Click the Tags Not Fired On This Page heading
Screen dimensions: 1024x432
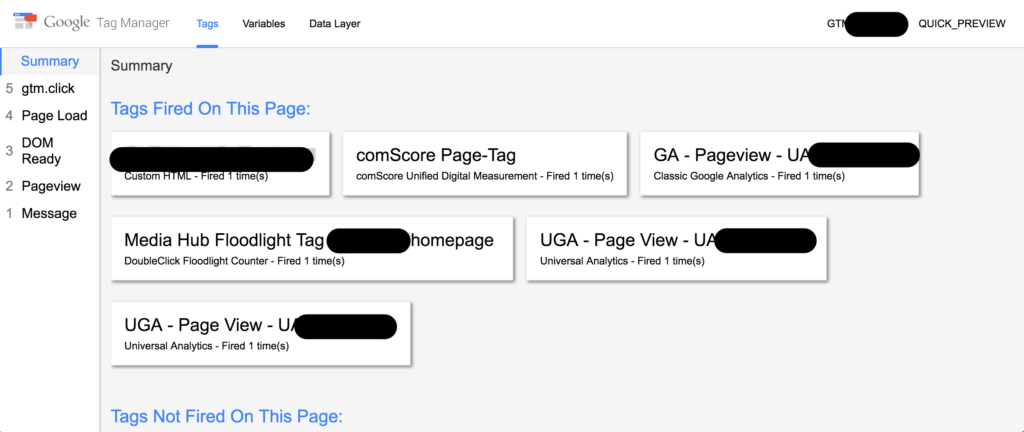(227, 416)
